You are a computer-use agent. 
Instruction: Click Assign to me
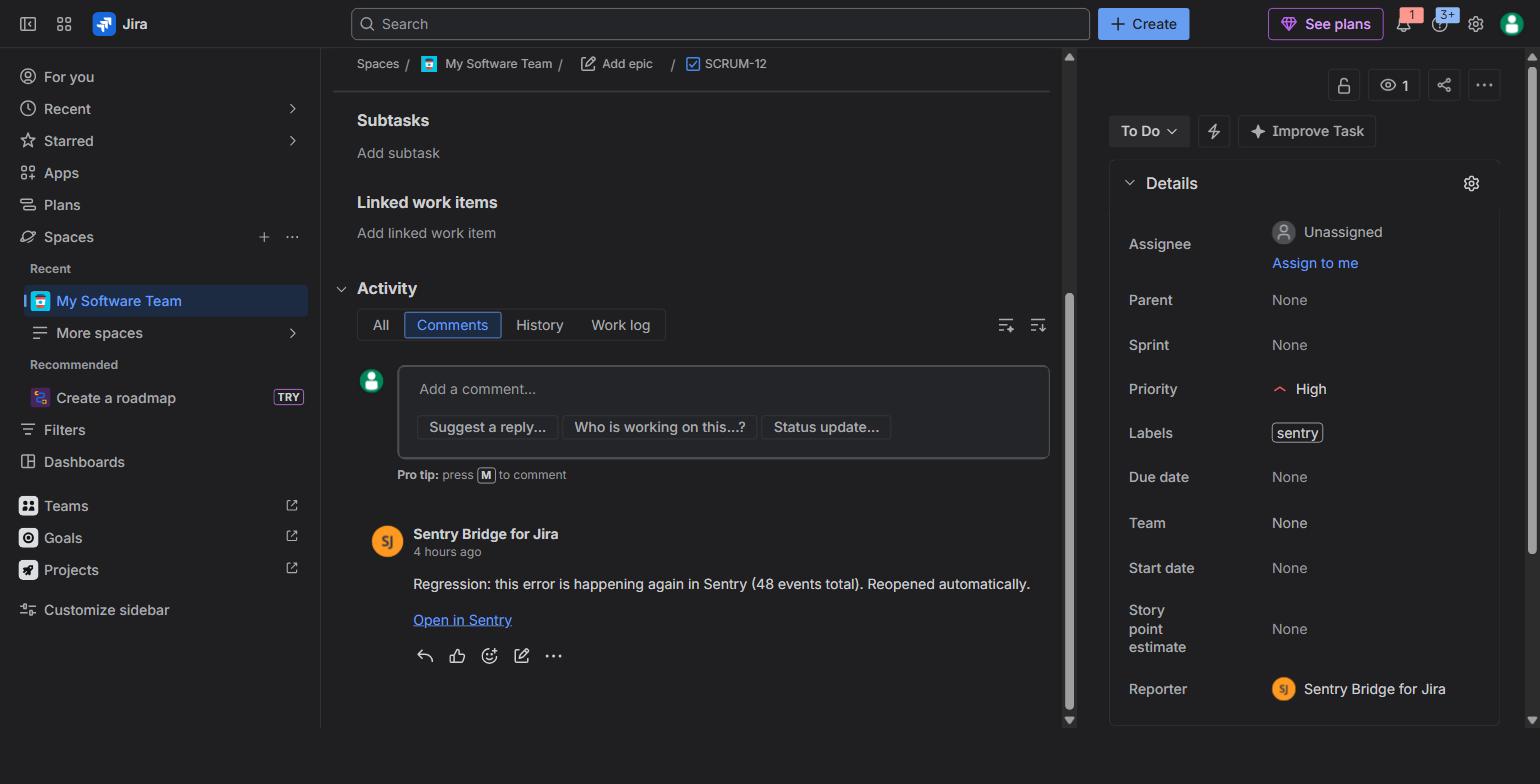point(1315,263)
